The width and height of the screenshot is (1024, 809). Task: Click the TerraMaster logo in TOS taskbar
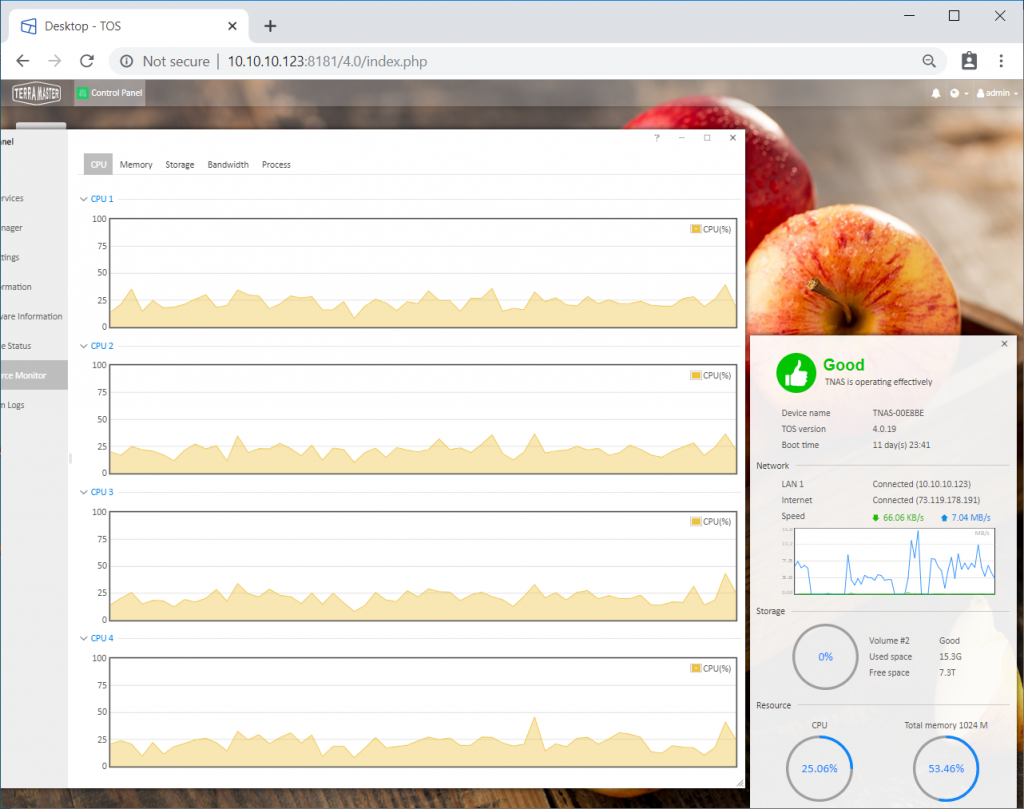(37, 93)
